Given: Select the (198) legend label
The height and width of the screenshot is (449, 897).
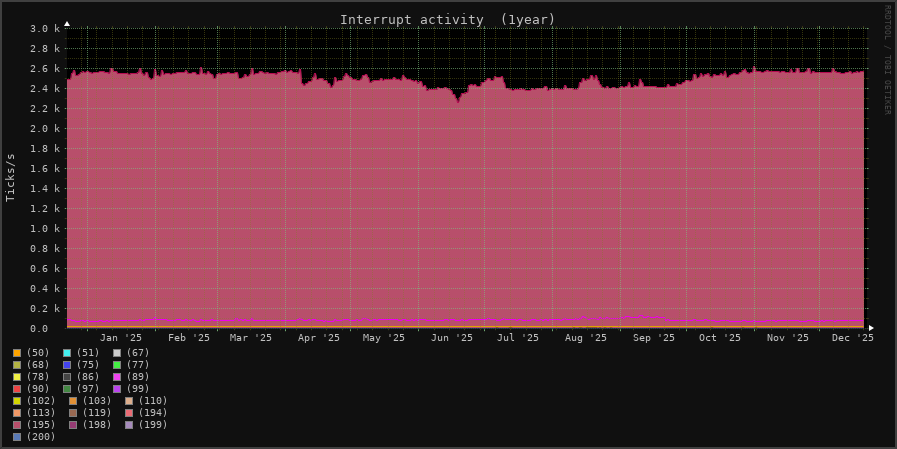Looking at the screenshot, I should 97,425.
